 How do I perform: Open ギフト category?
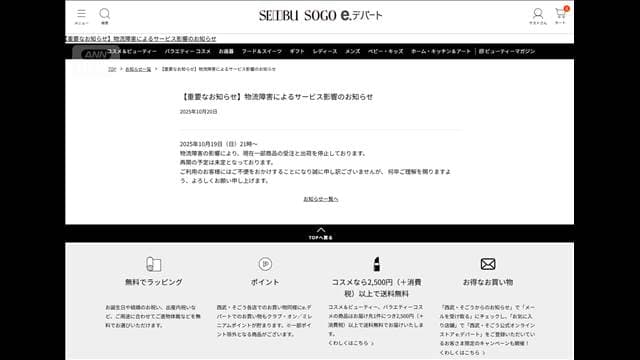point(297,51)
